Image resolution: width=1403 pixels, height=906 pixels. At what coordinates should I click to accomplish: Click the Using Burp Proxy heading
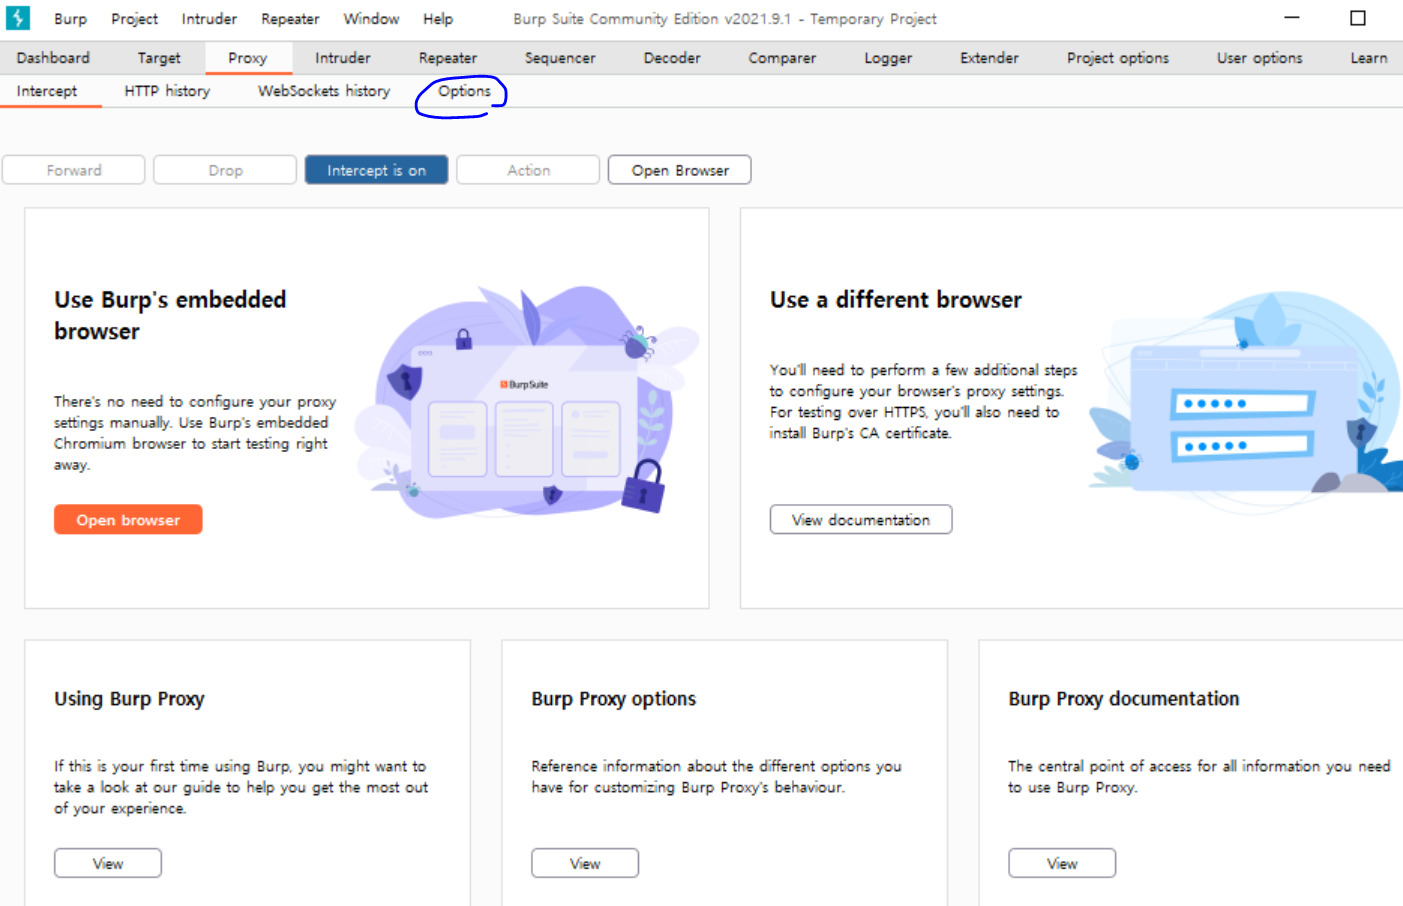coord(129,699)
